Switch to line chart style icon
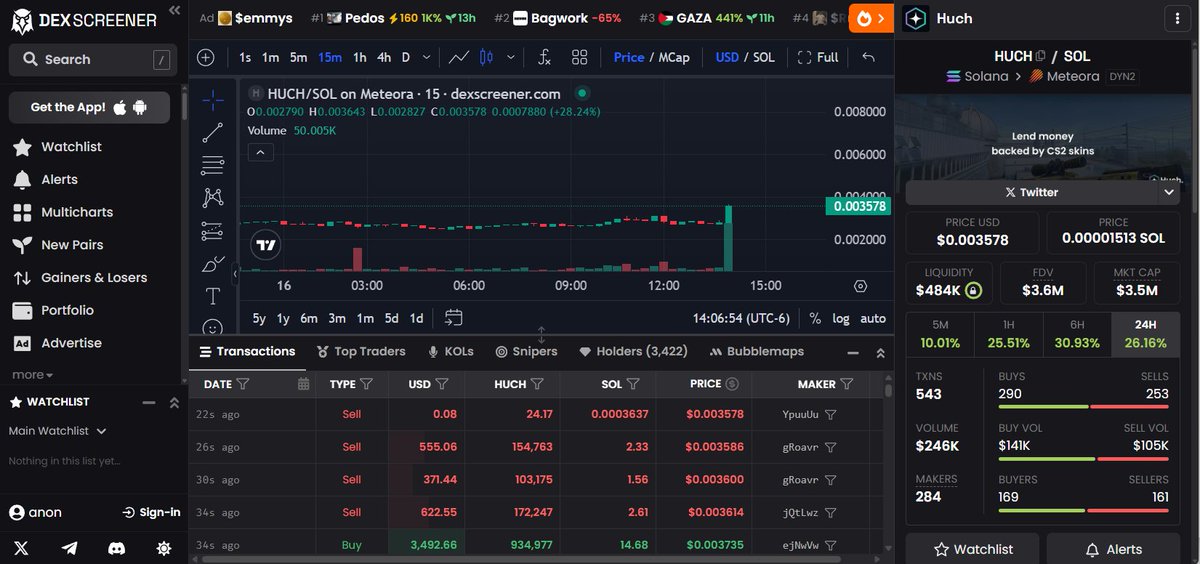This screenshot has height=564, width=1200. [459, 57]
